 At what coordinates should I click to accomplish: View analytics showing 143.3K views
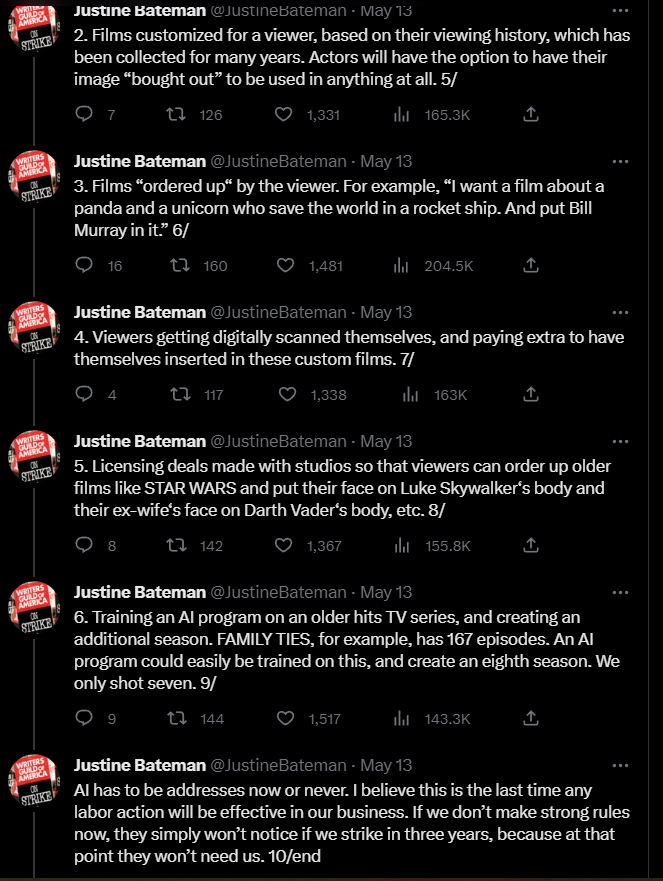click(x=432, y=719)
